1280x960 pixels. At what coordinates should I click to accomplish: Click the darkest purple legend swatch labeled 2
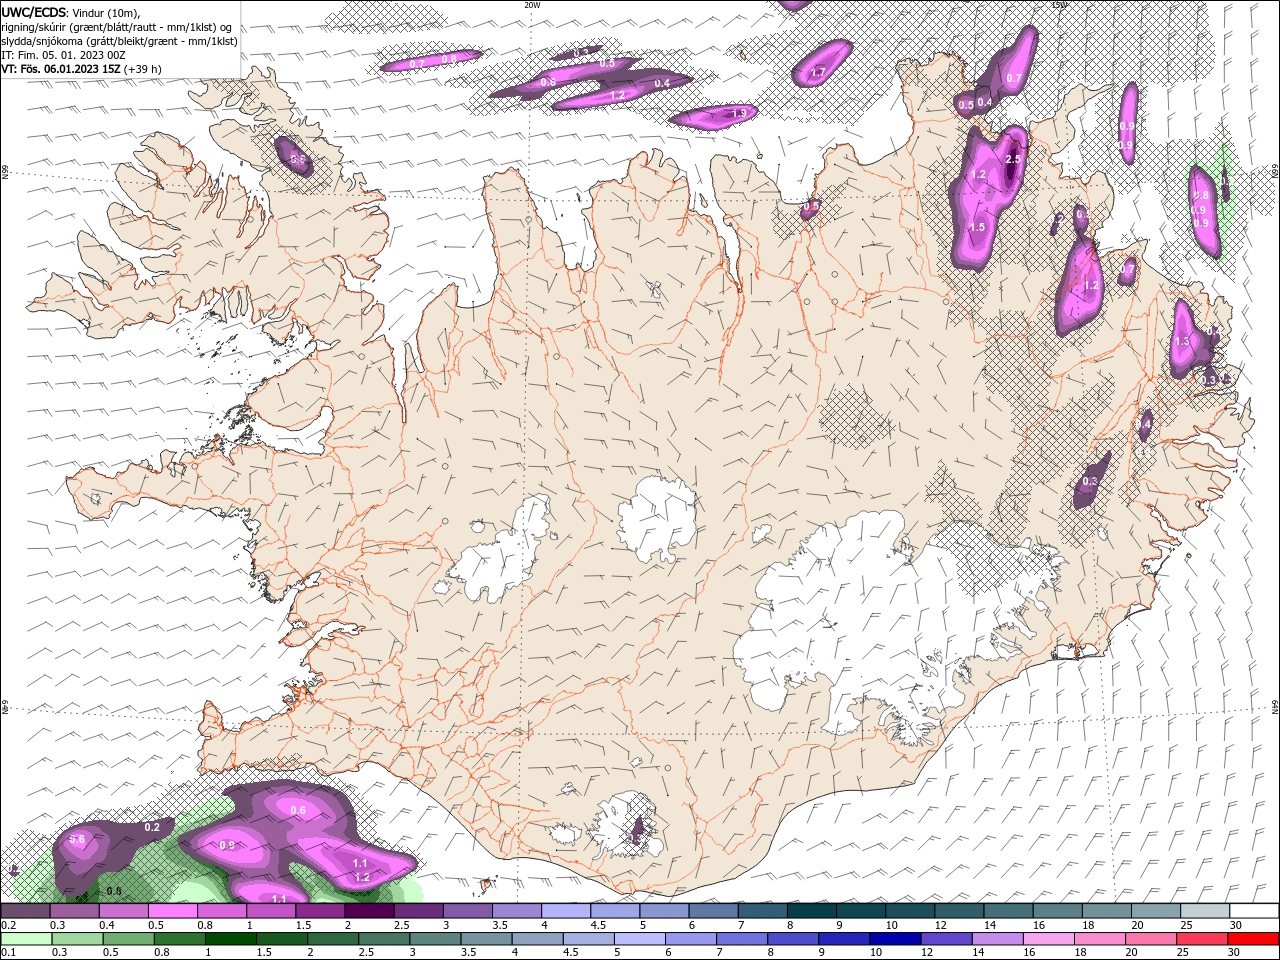[369, 910]
